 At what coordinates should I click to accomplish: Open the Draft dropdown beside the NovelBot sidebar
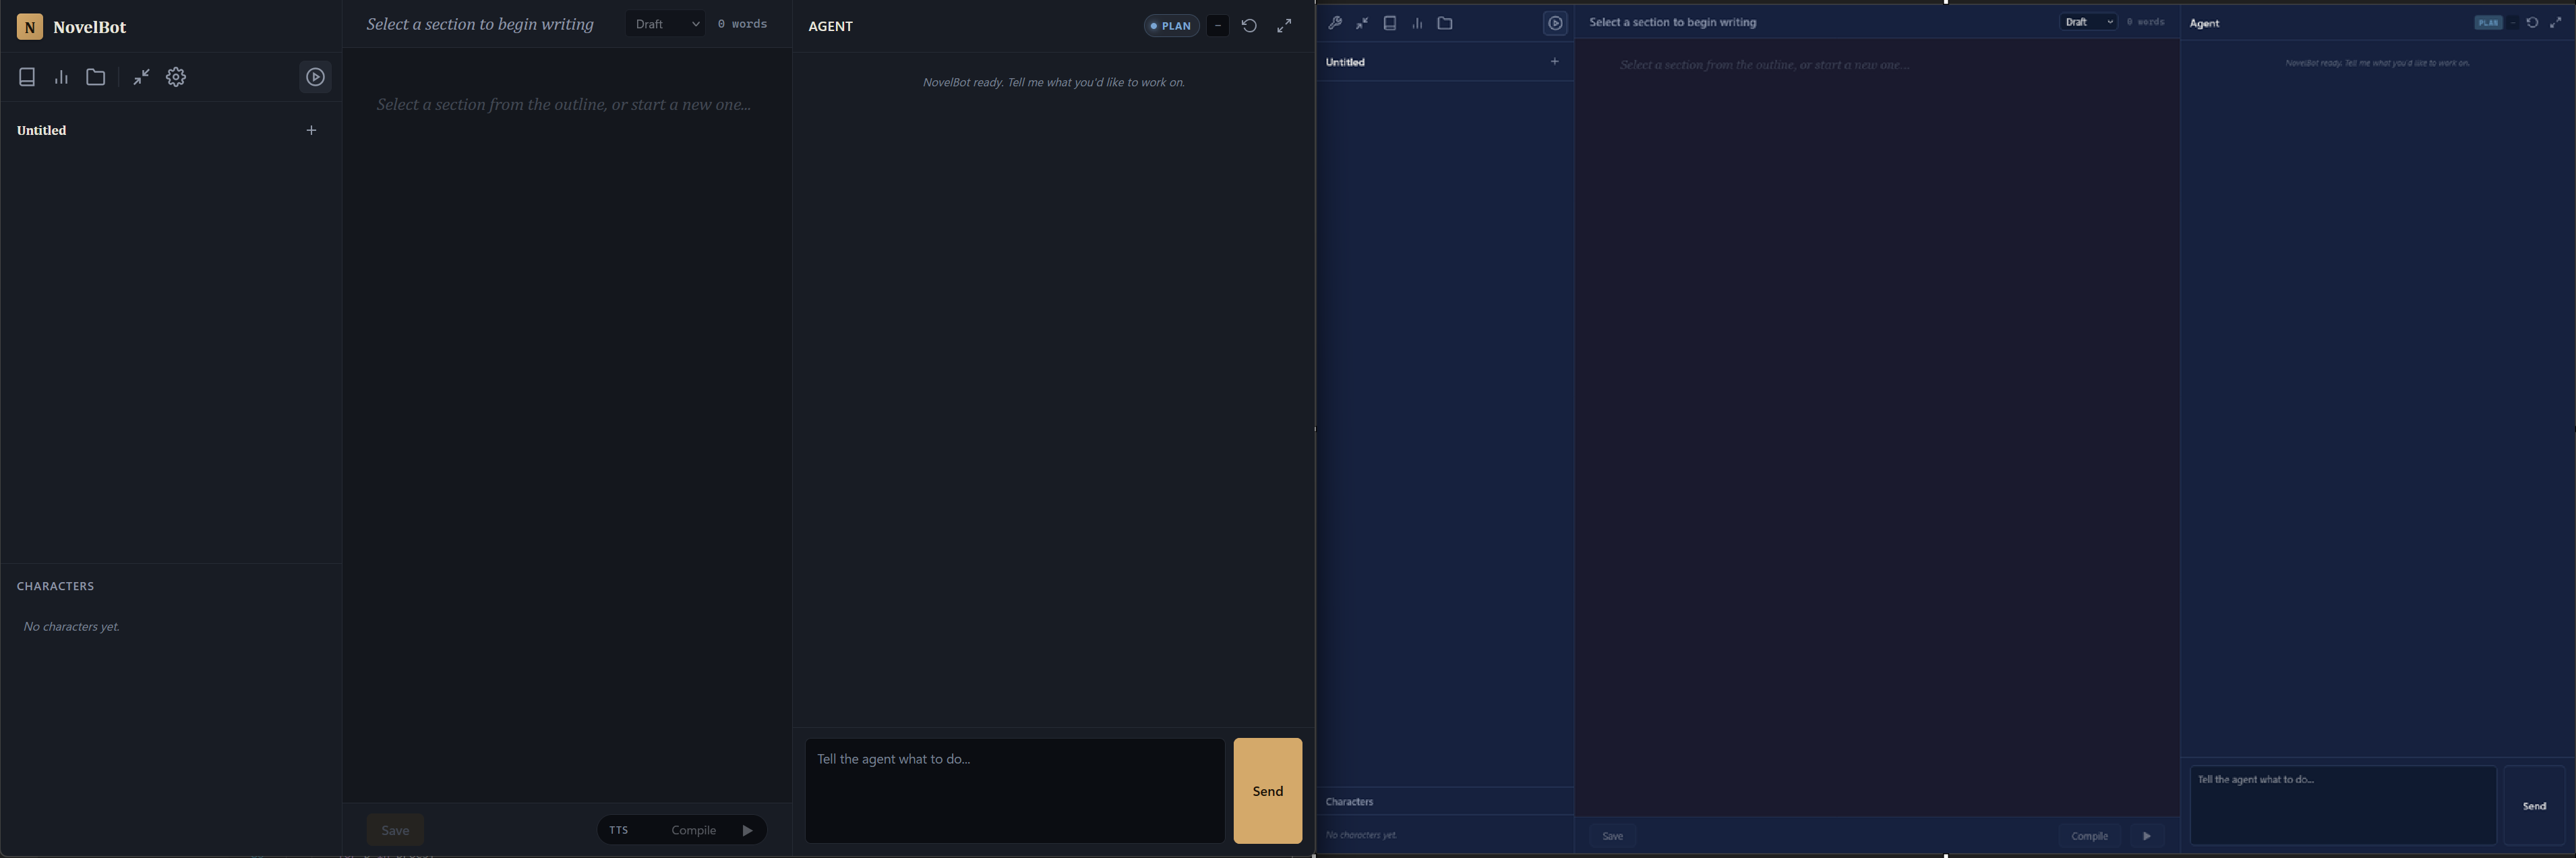click(x=666, y=24)
